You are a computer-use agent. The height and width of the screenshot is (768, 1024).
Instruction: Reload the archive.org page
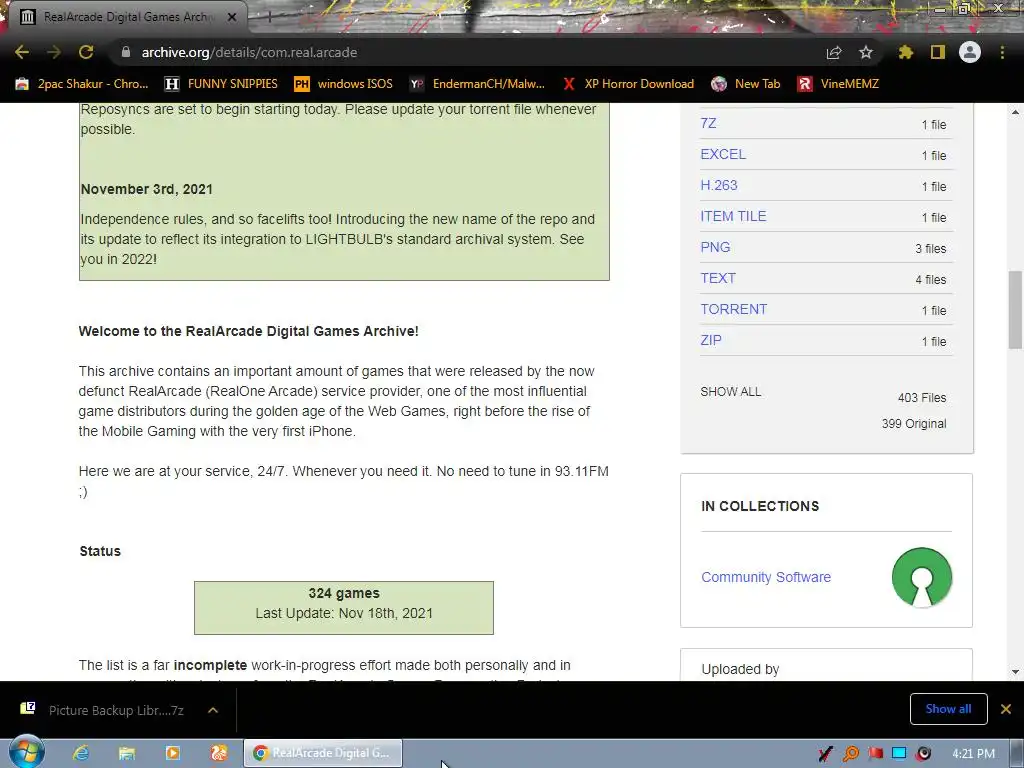pyautogui.click(x=86, y=52)
